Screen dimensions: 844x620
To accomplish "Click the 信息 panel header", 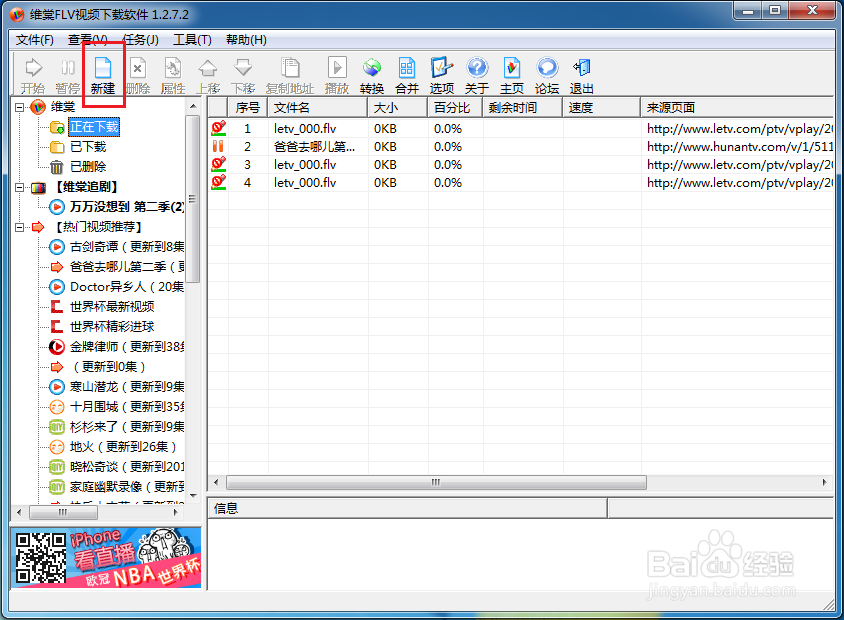I will (407, 508).
